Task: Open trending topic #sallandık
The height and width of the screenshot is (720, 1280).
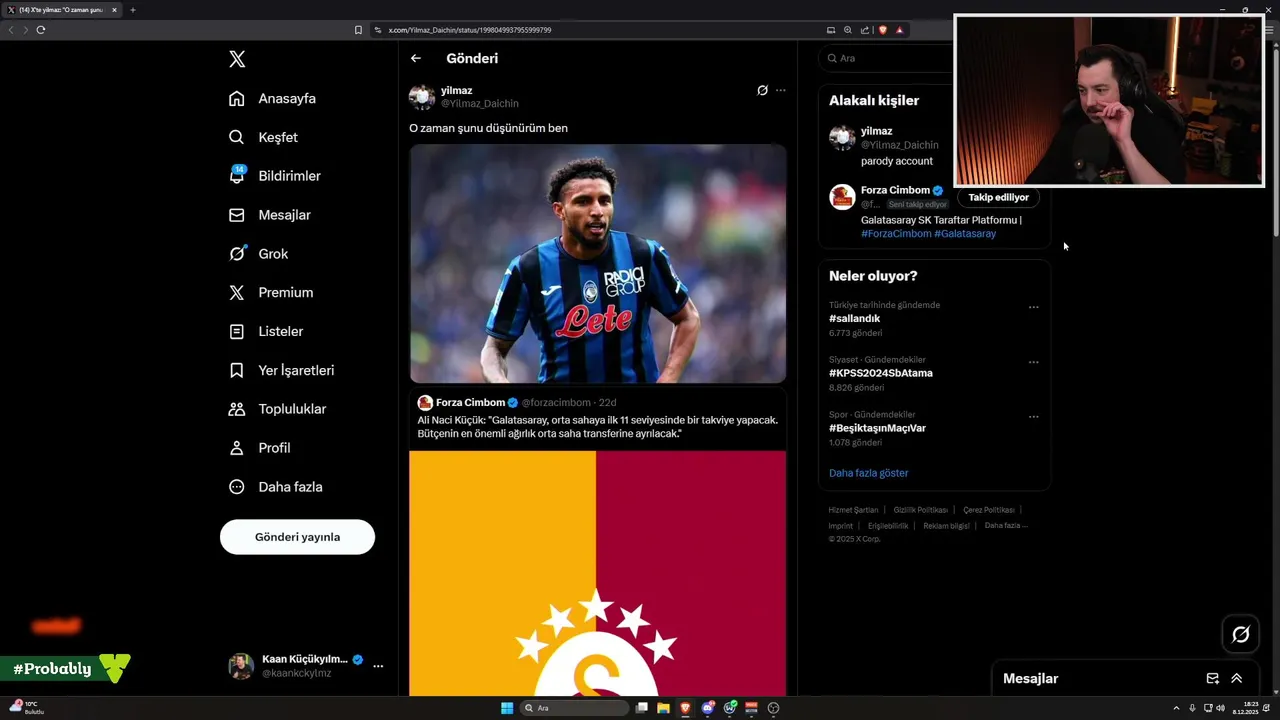Action: click(x=854, y=318)
